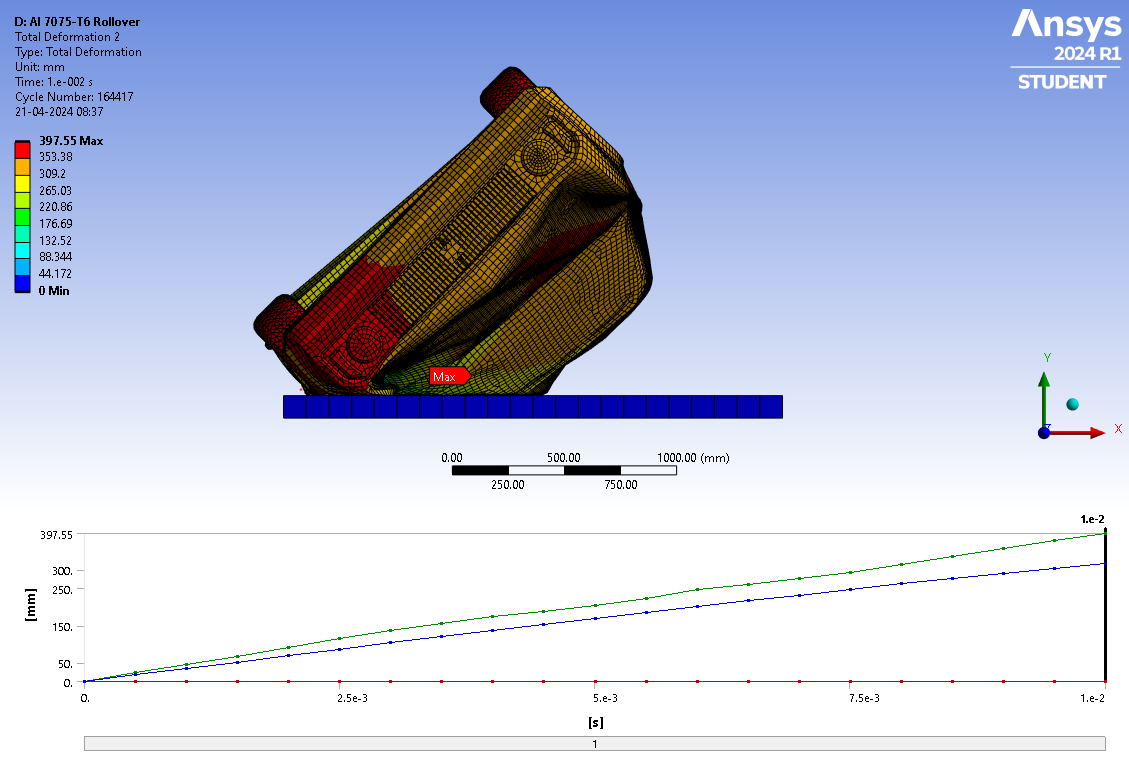Click the triad's blue Z axis dot
Viewport: 1129px width, 763px height.
[1044, 433]
